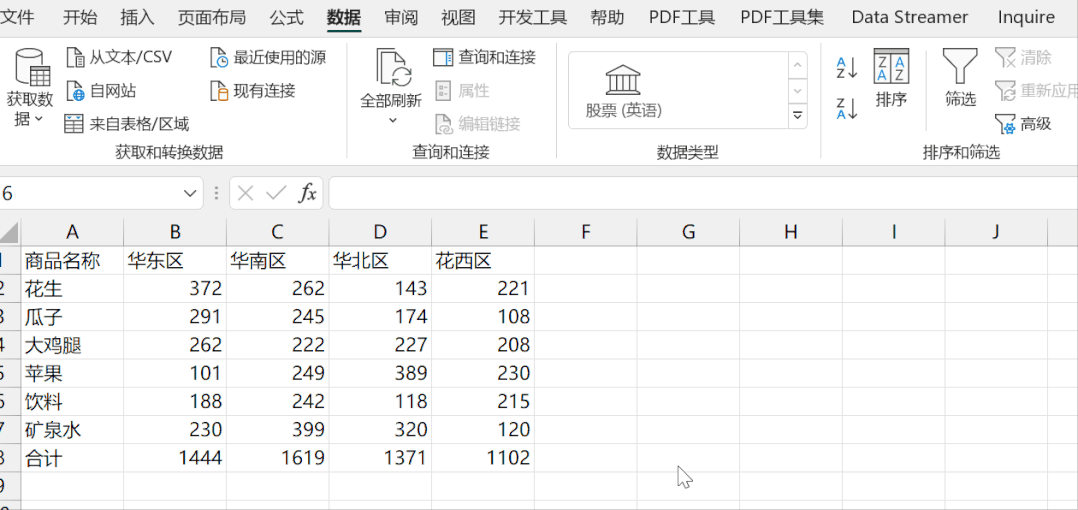Choose 来自表格/区域 option

coord(126,124)
